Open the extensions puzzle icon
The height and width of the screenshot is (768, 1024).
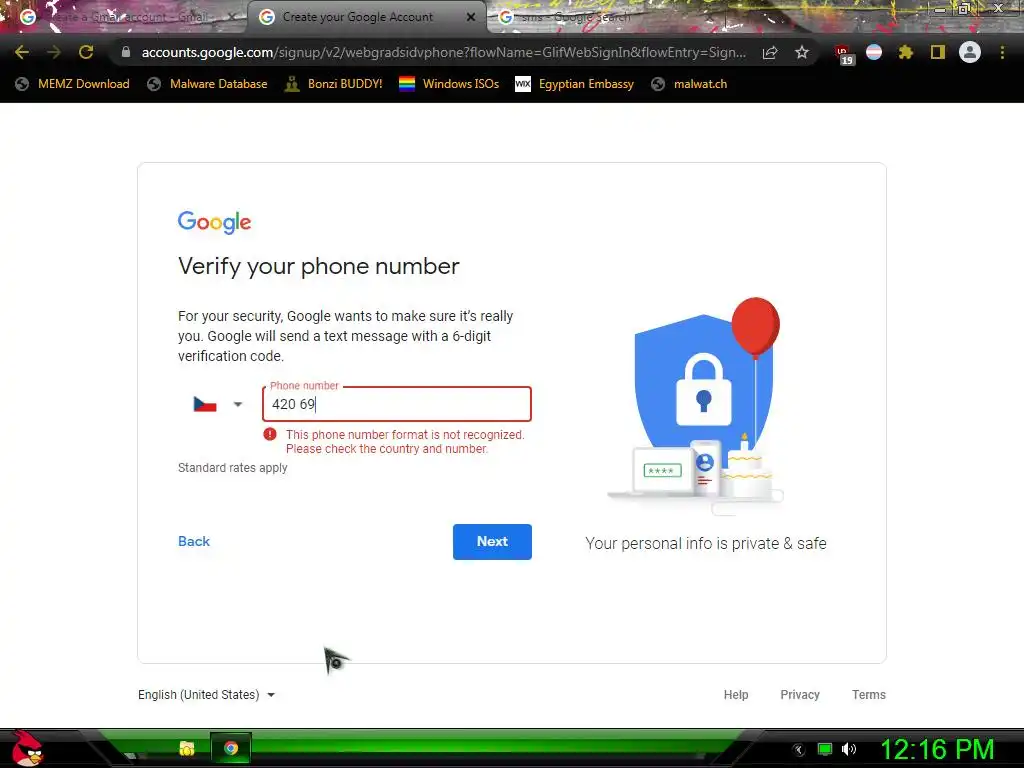(x=905, y=52)
